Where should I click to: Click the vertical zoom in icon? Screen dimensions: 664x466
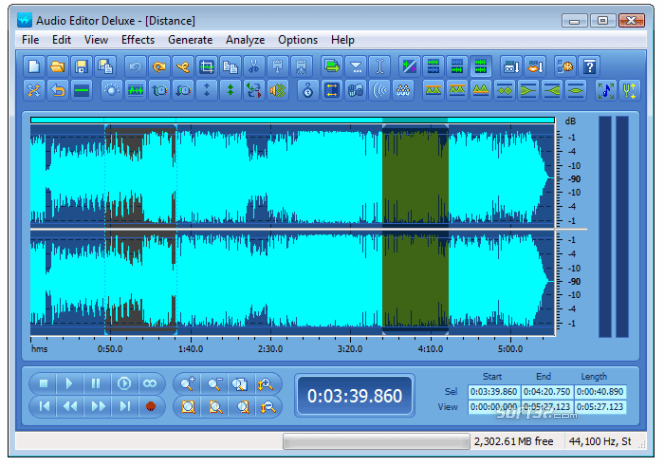(266, 384)
